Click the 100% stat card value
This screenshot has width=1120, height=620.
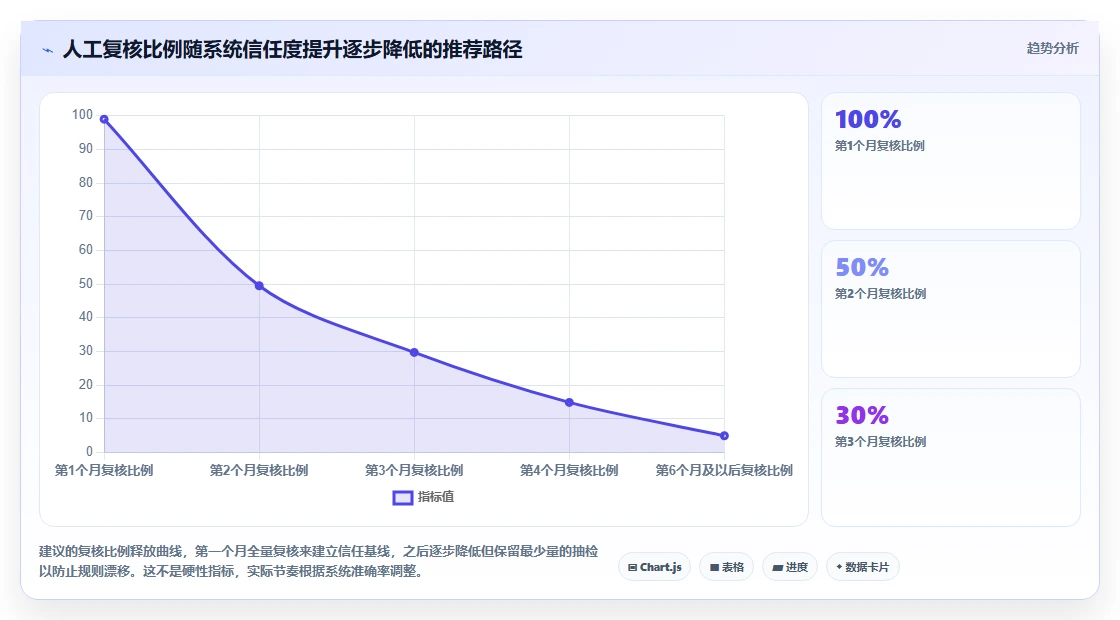(x=868, y=119)
